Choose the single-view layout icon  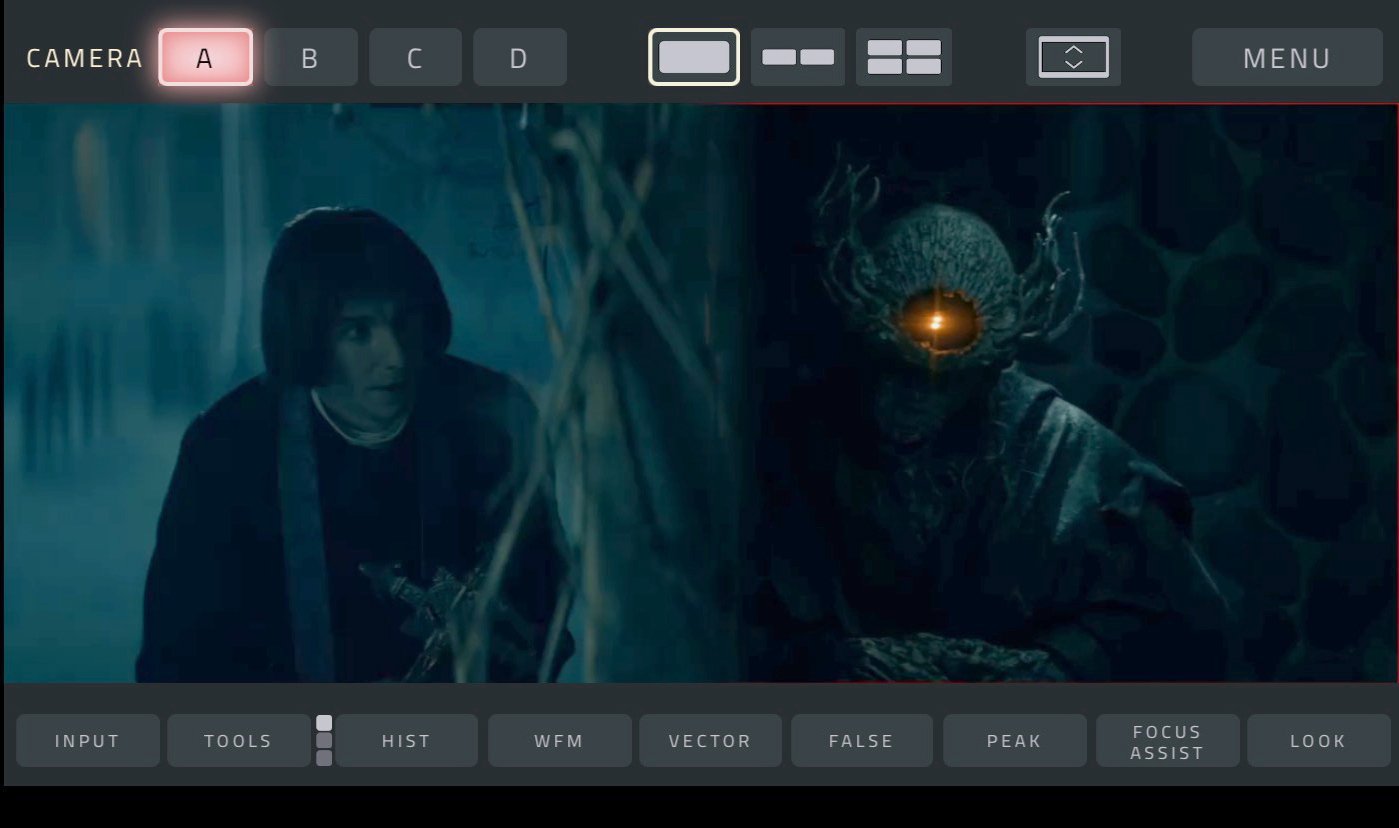(694, 57)
